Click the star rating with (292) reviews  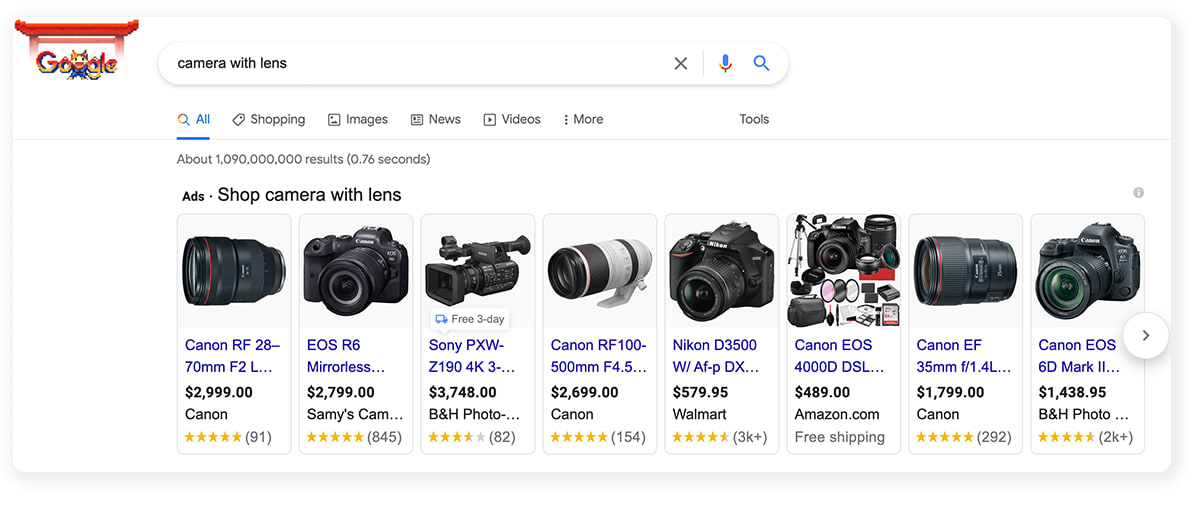[964, 437]
